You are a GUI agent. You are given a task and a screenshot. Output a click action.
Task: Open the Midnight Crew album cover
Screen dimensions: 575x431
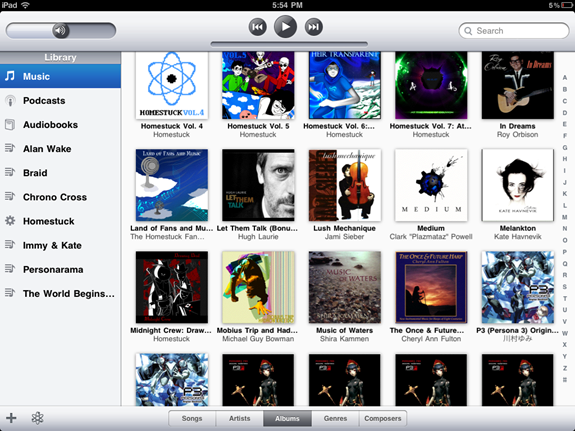coord(172,287)
